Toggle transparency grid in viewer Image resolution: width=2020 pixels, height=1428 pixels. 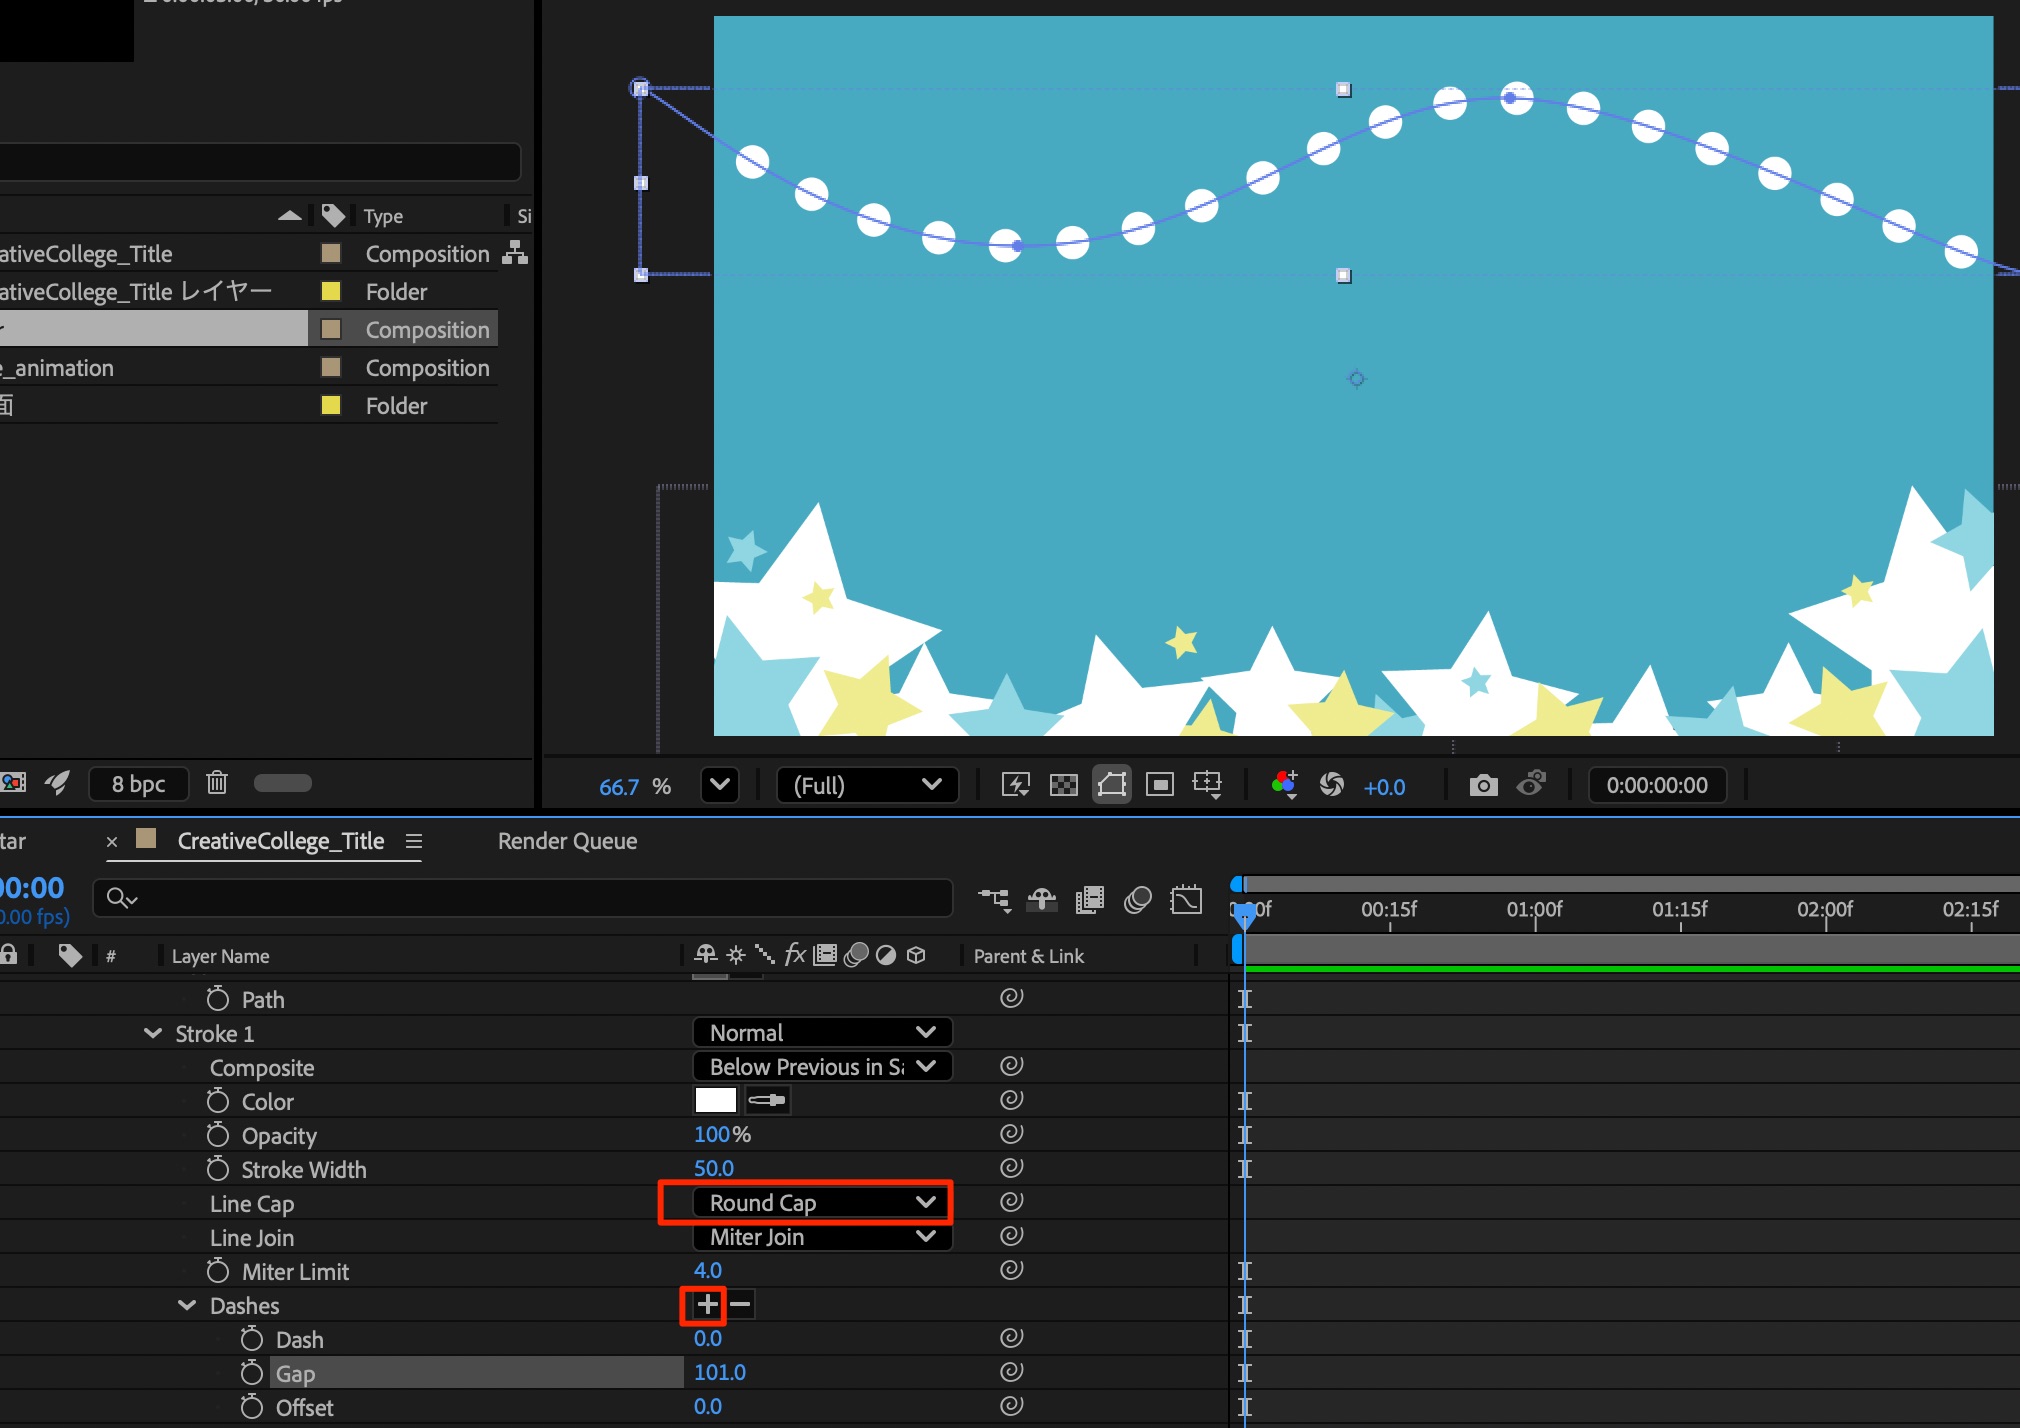coord(1063,785)
